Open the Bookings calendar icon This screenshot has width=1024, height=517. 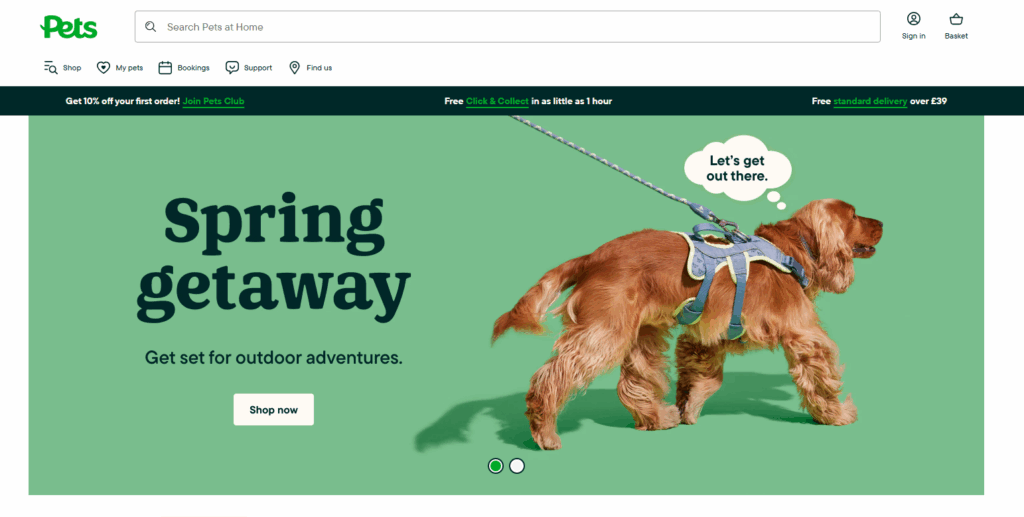click(165, 67)
